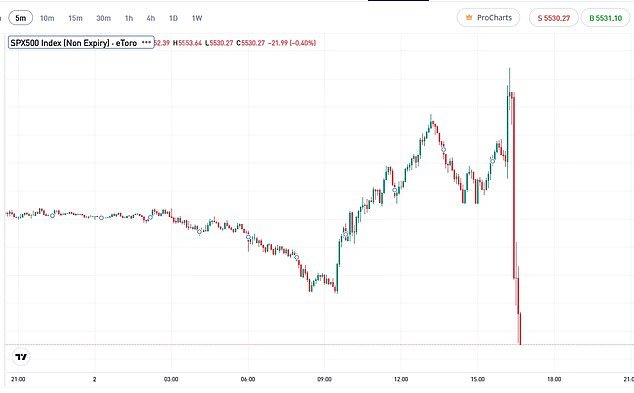Click the ProCharts crown icon

click(469, 18)
